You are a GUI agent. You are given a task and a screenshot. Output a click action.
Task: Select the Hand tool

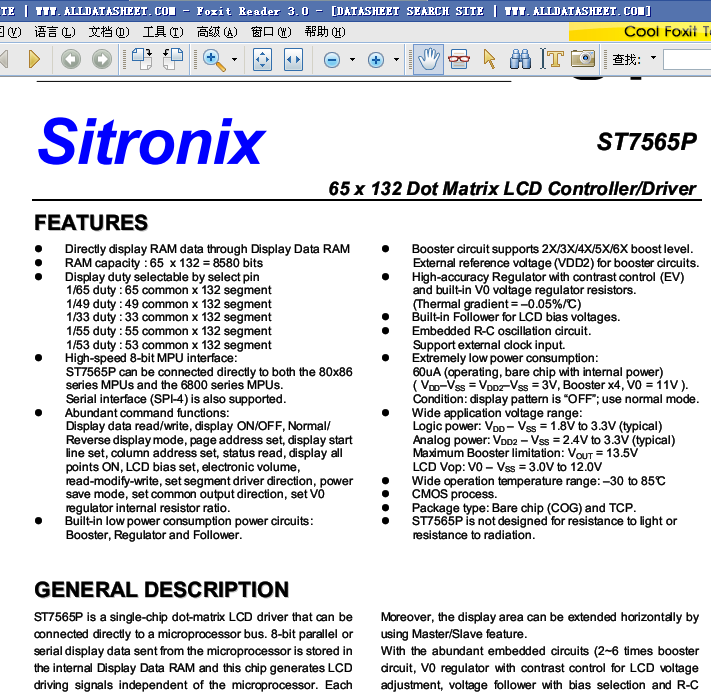[429, 59]
